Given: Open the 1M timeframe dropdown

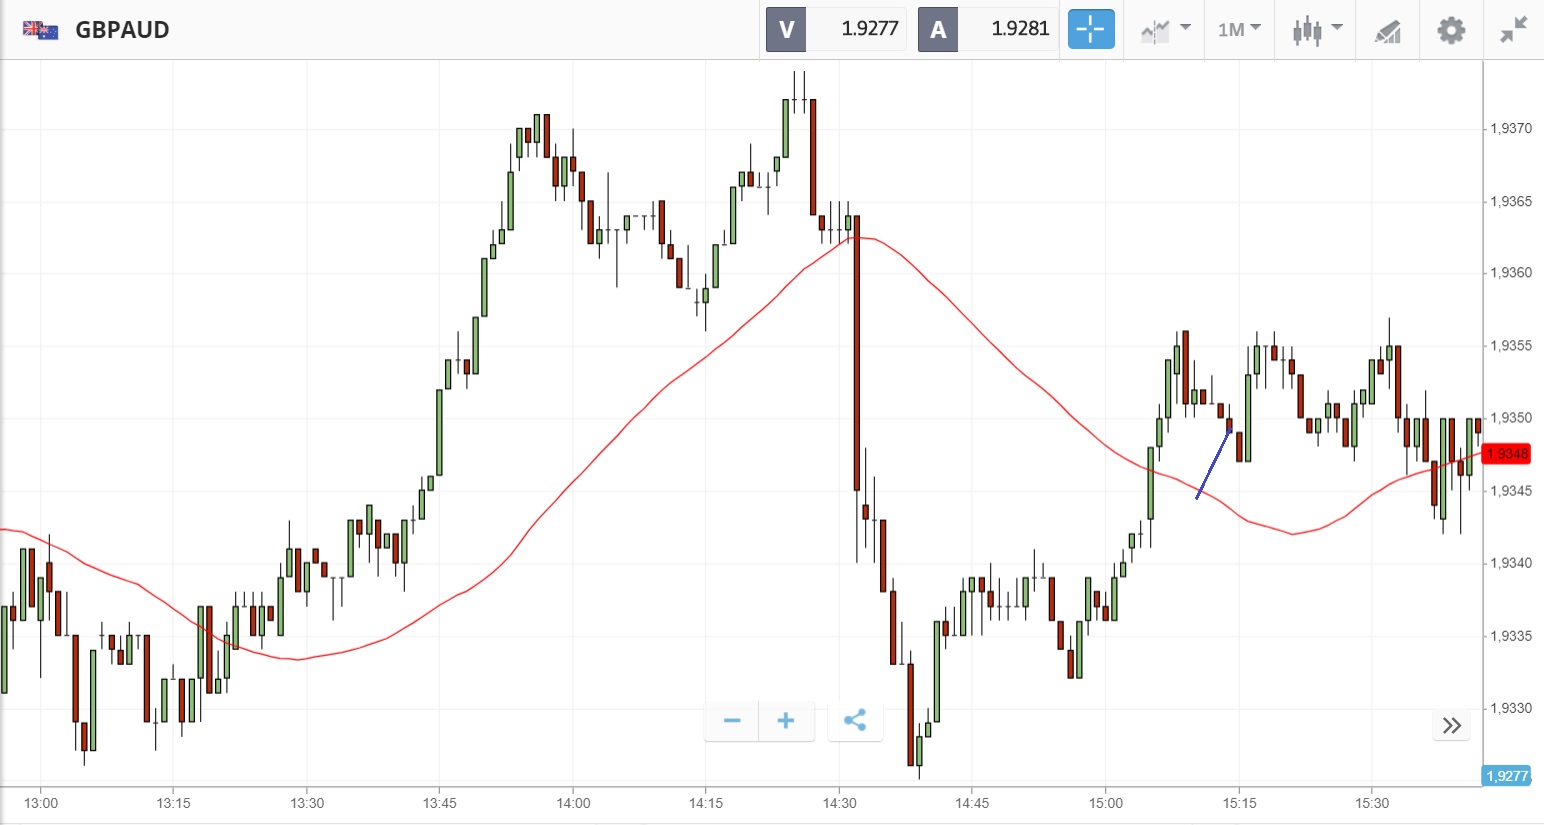Looking at the screenshot, I should (x=1239, y=30).
